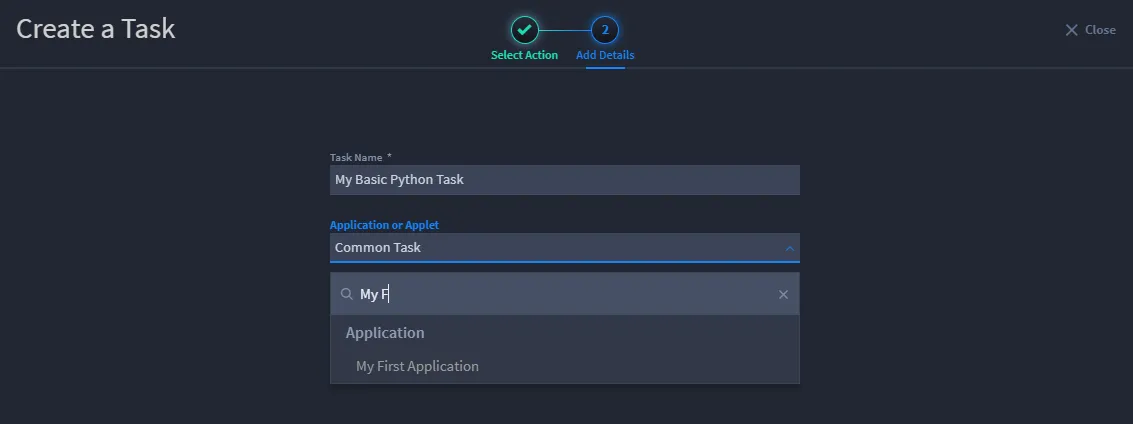Click the Close button with X icon

(x=1090, y=30)
